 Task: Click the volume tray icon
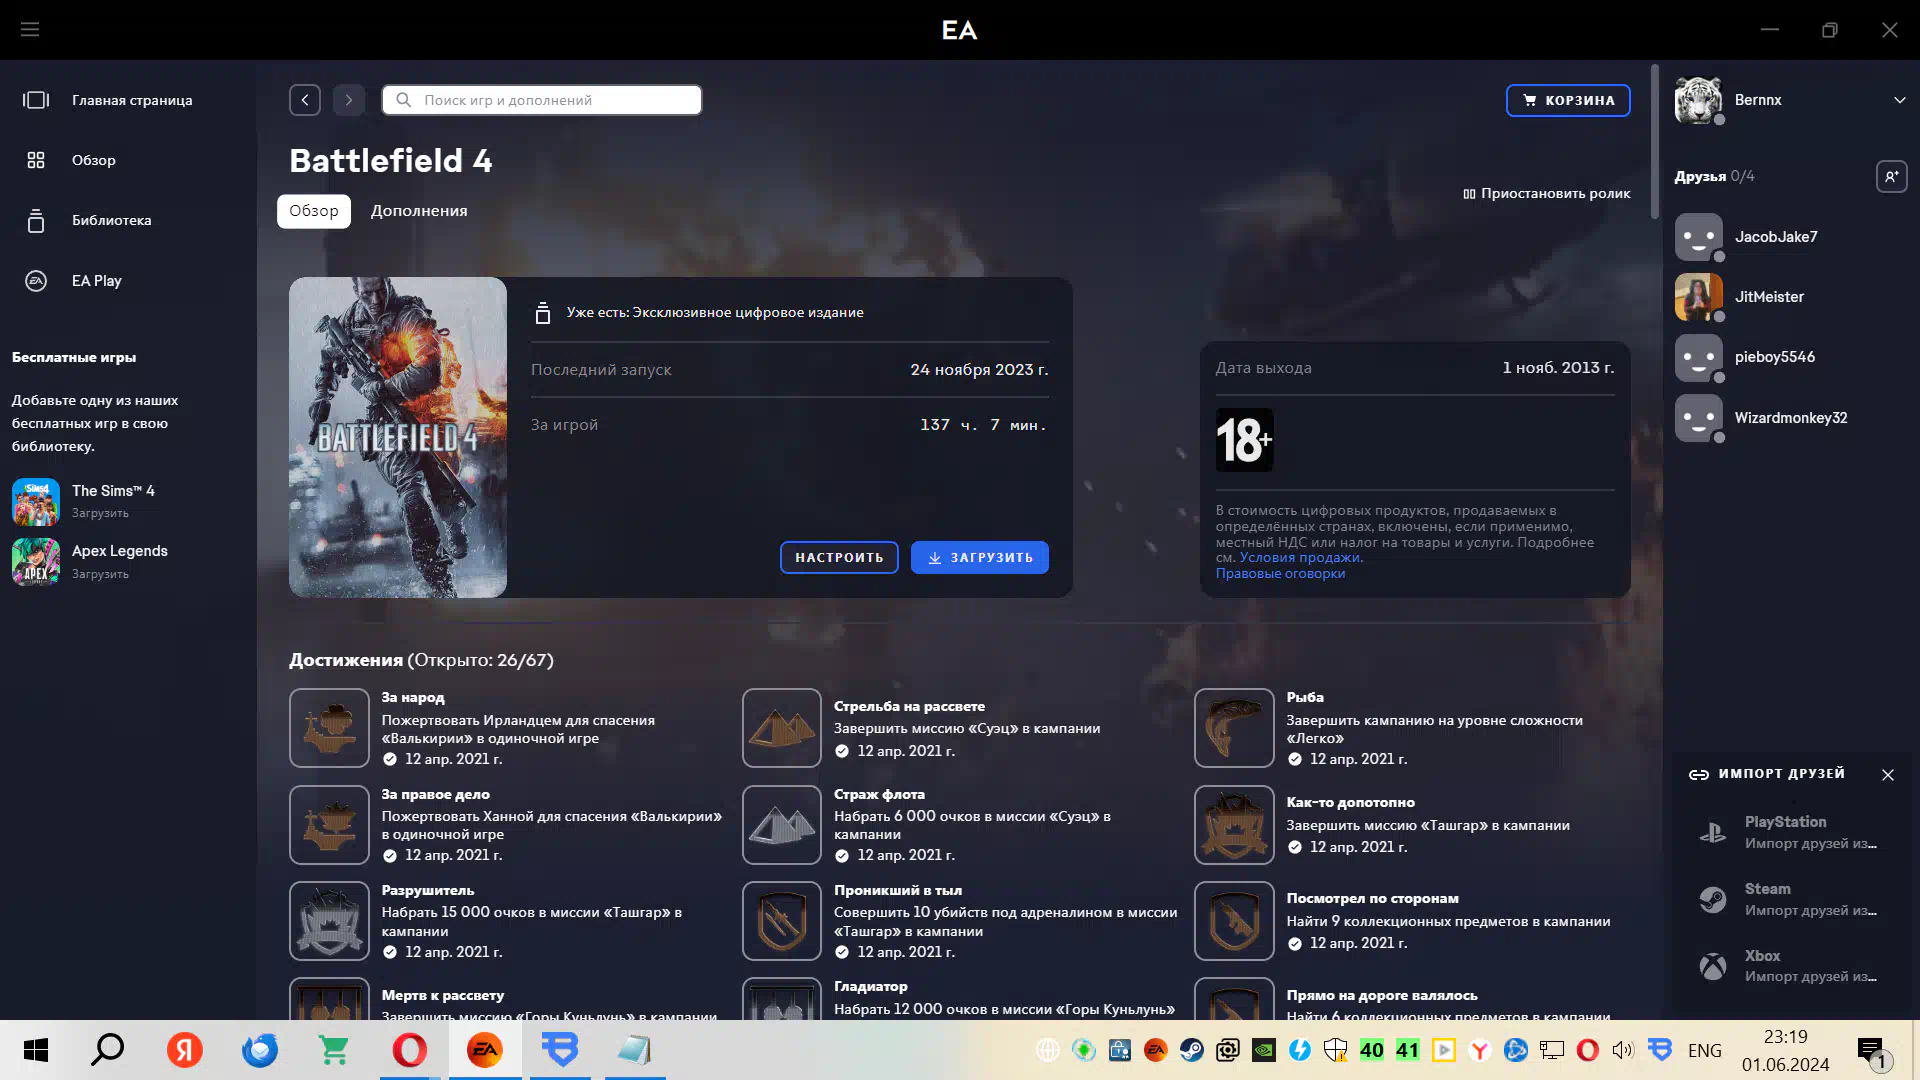point(1623,1050)
